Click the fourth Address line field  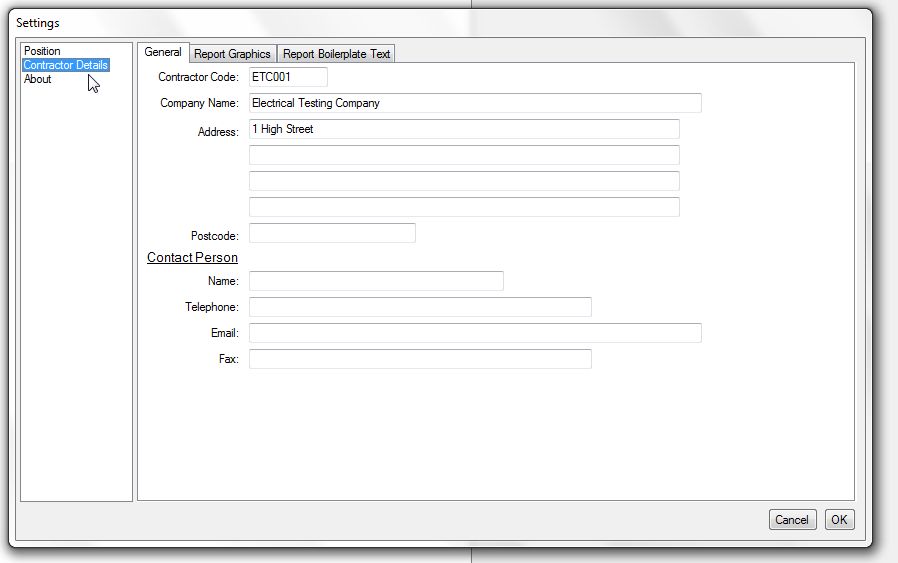point(464,207)
